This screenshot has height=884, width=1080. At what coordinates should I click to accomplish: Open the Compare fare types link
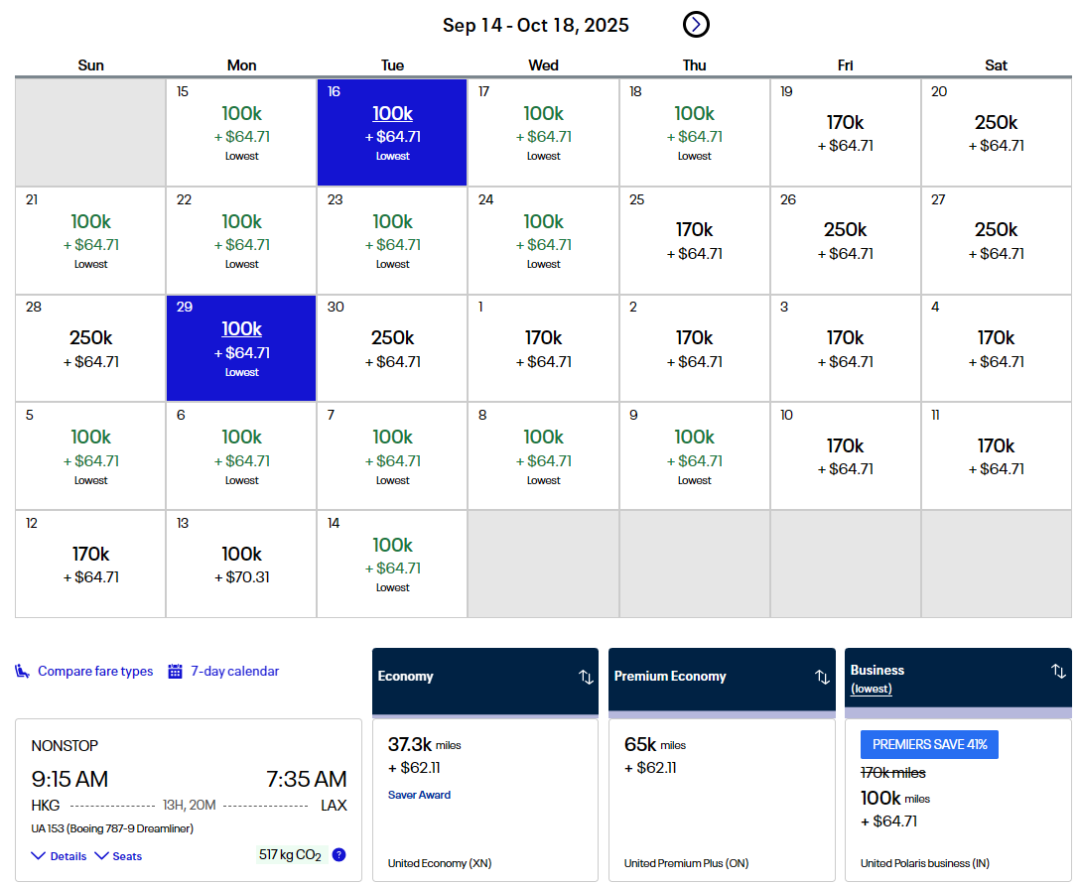[95, 671]
